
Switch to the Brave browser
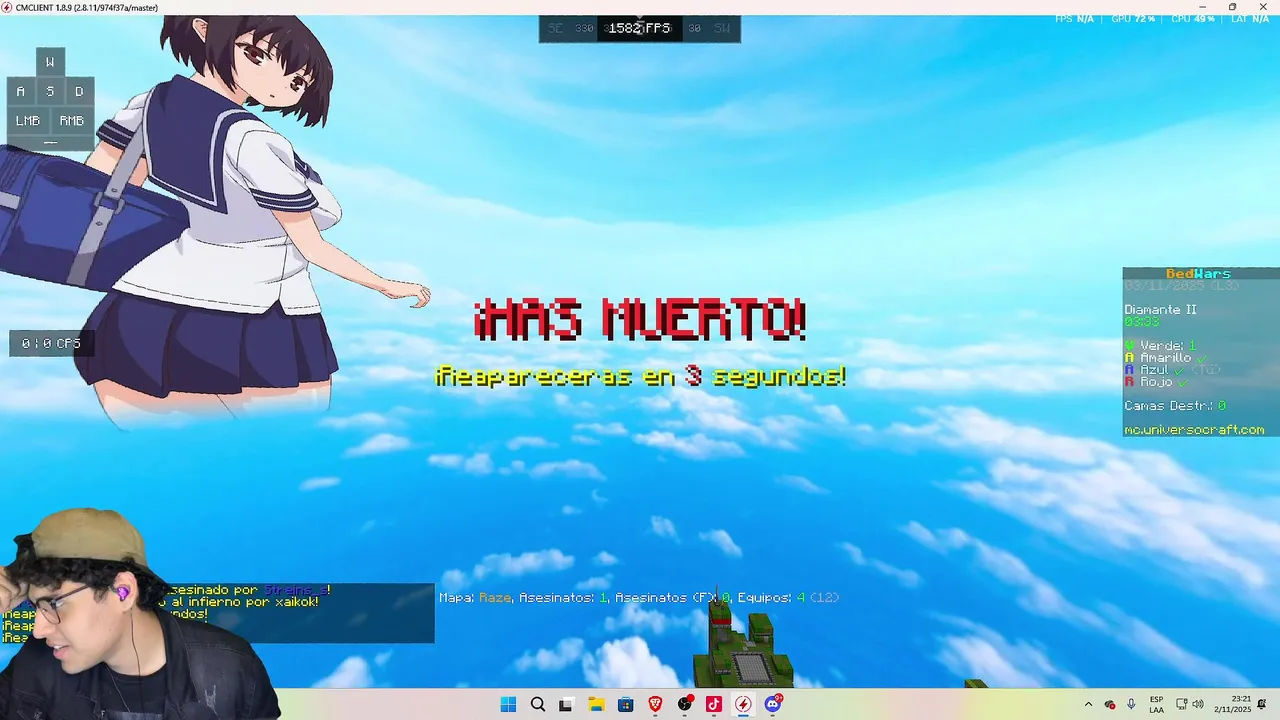[655, 704]
